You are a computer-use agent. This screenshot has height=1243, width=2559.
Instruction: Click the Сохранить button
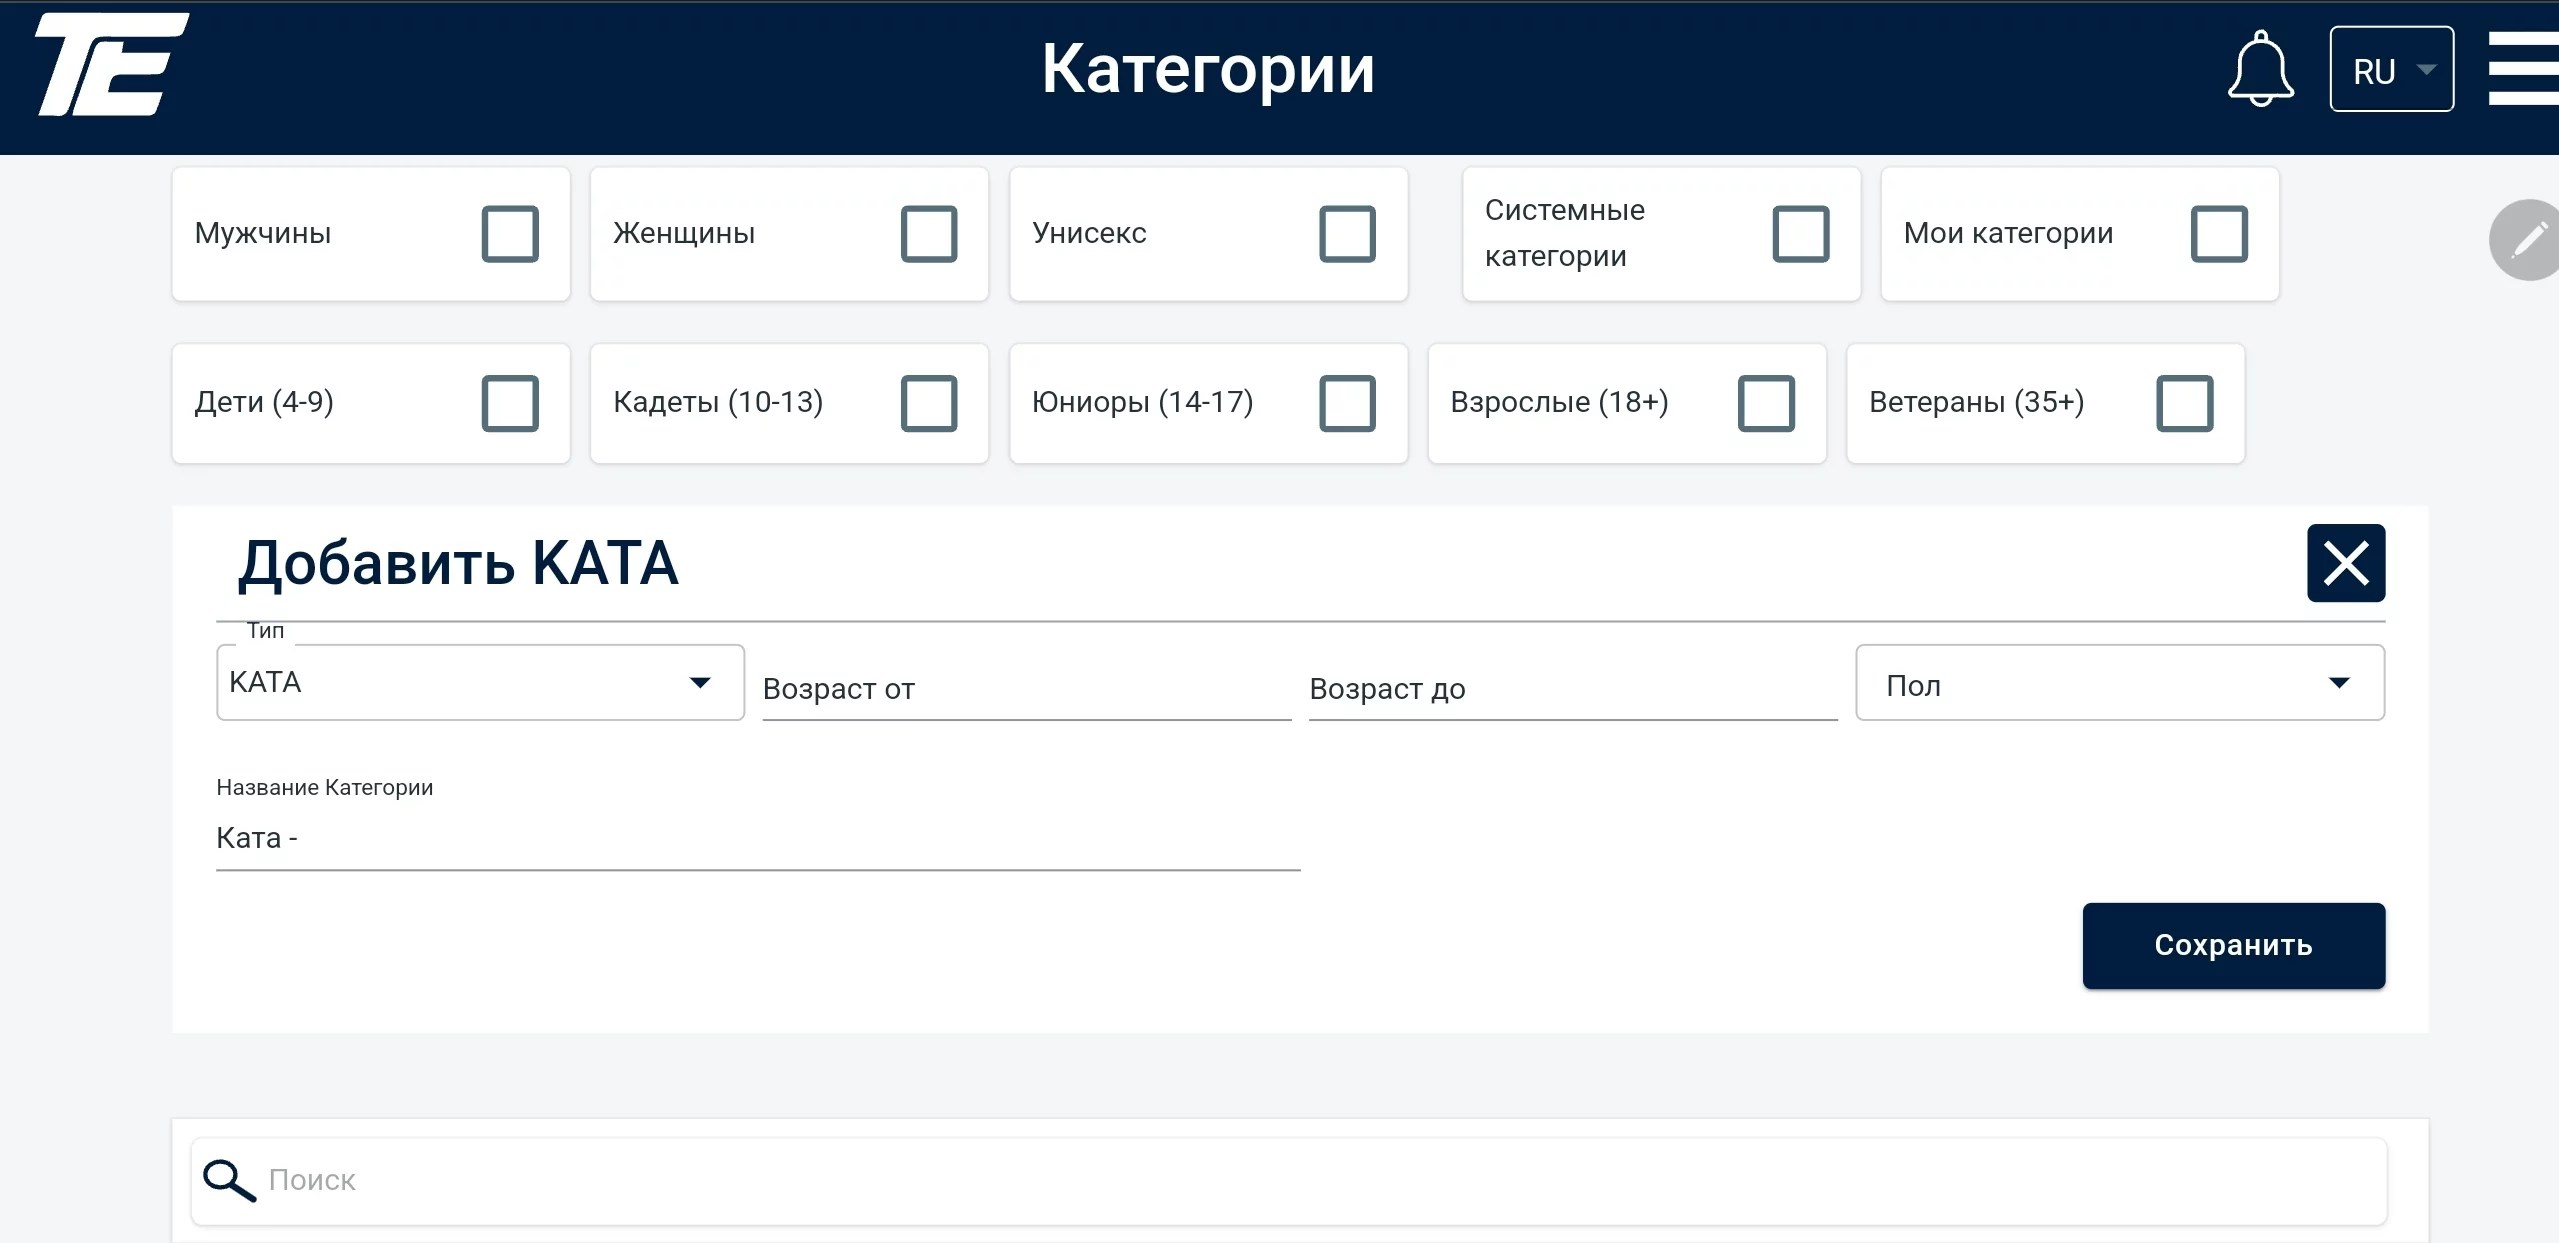[x=2234, y=946]
